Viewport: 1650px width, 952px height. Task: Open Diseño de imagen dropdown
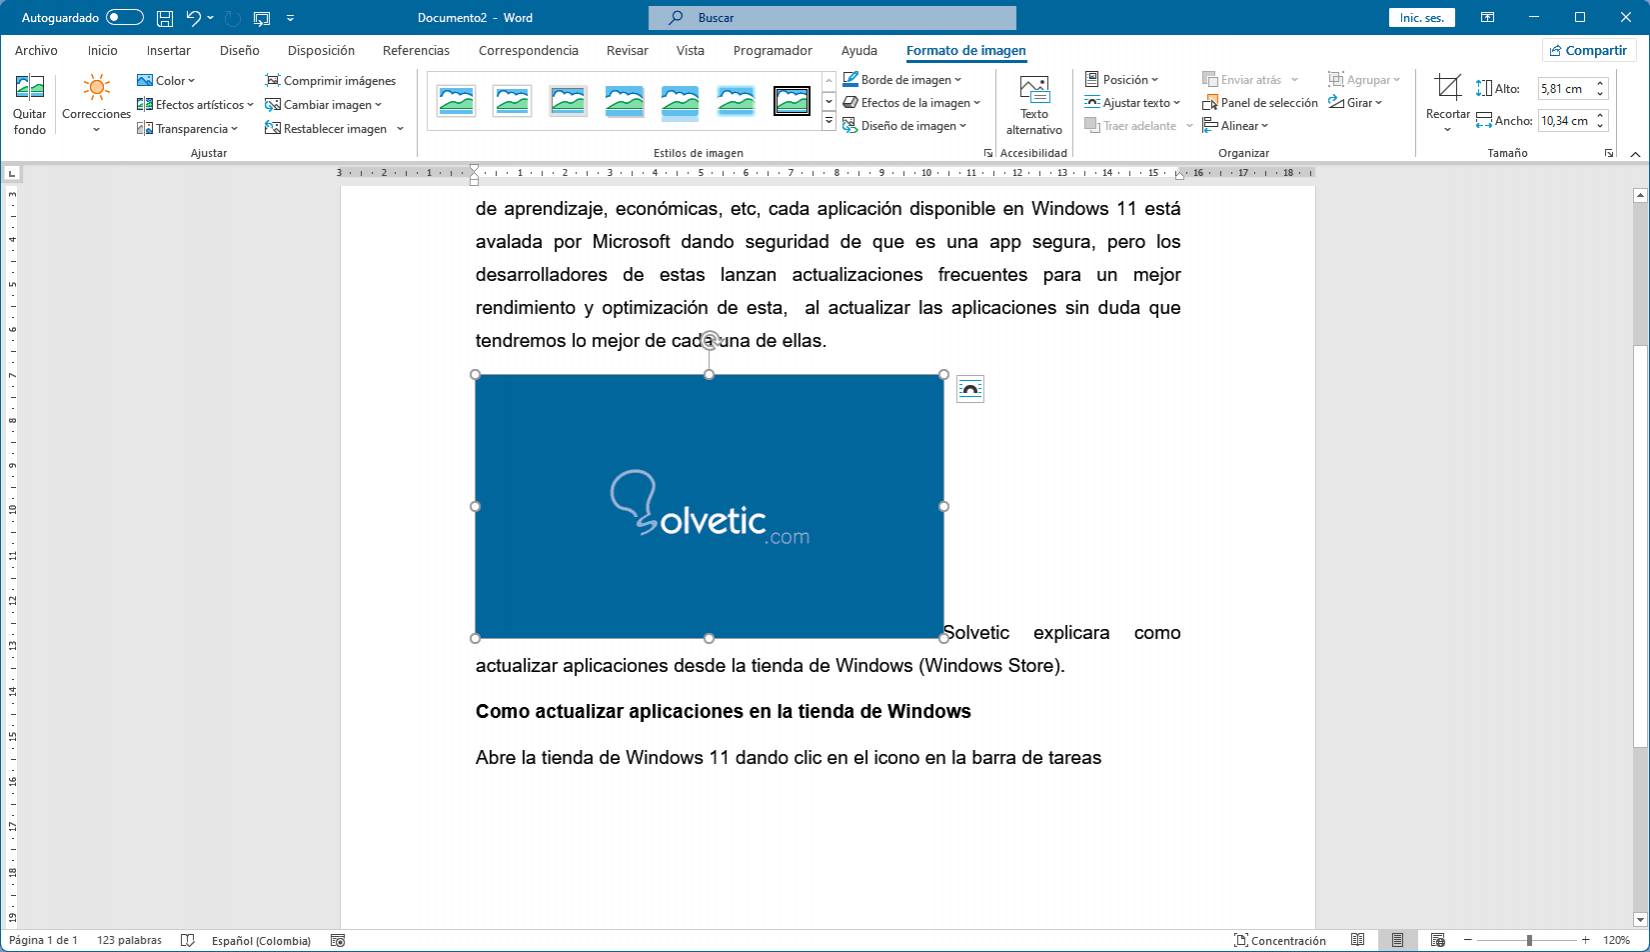point(905,126)
